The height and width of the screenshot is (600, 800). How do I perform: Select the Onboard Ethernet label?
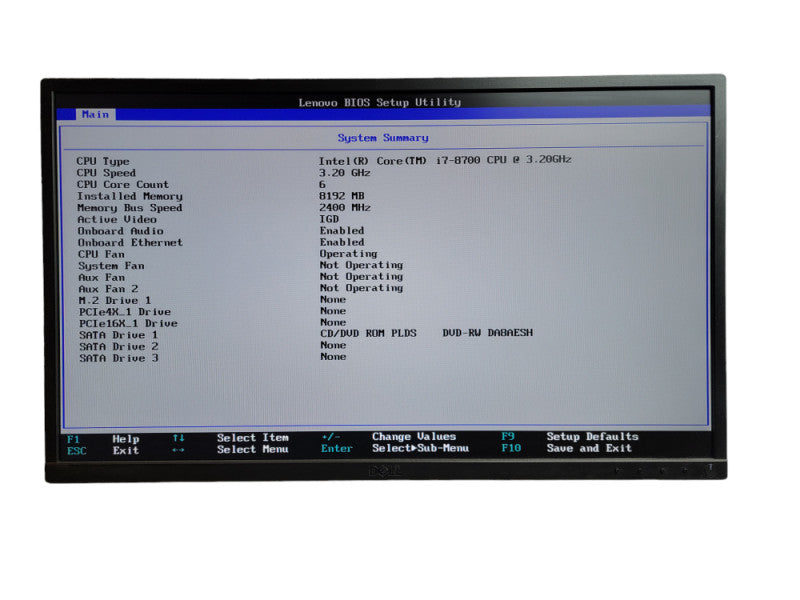tap(130, 243)
